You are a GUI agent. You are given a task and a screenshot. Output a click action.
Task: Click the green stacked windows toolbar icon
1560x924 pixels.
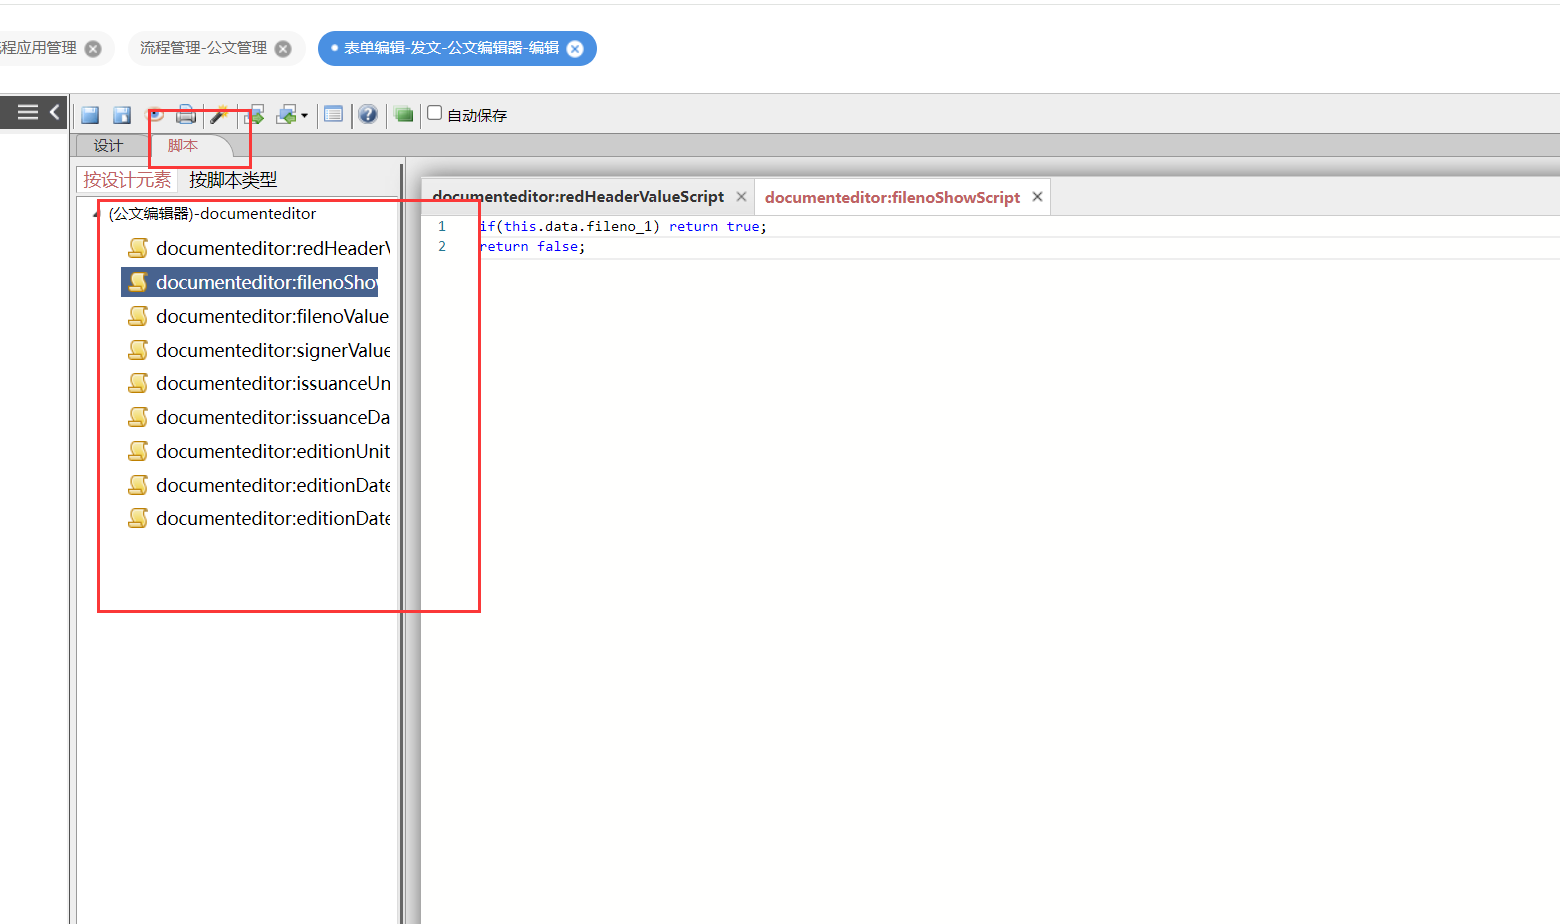tap(403, 115)
